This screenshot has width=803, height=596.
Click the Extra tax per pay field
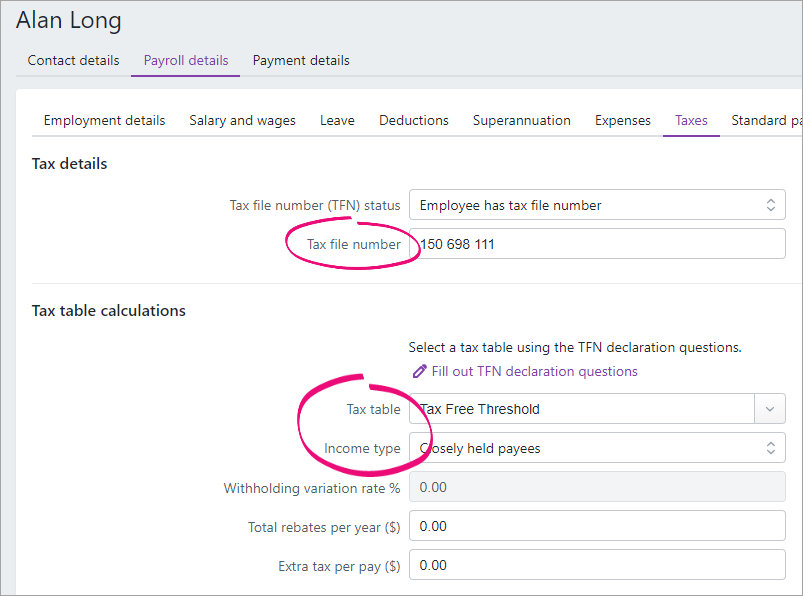click(597, 565)
